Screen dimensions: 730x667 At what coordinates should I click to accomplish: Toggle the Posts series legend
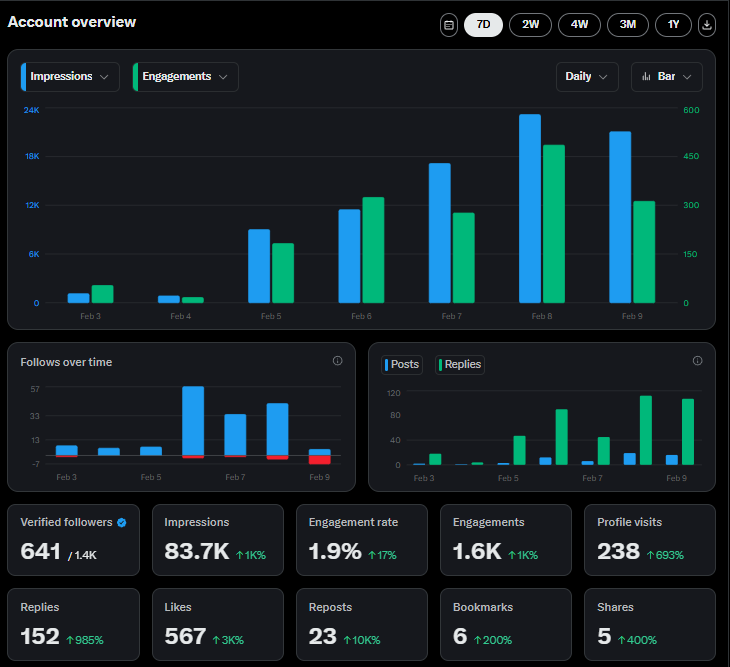pyautogui.click(x=402, y=364)
